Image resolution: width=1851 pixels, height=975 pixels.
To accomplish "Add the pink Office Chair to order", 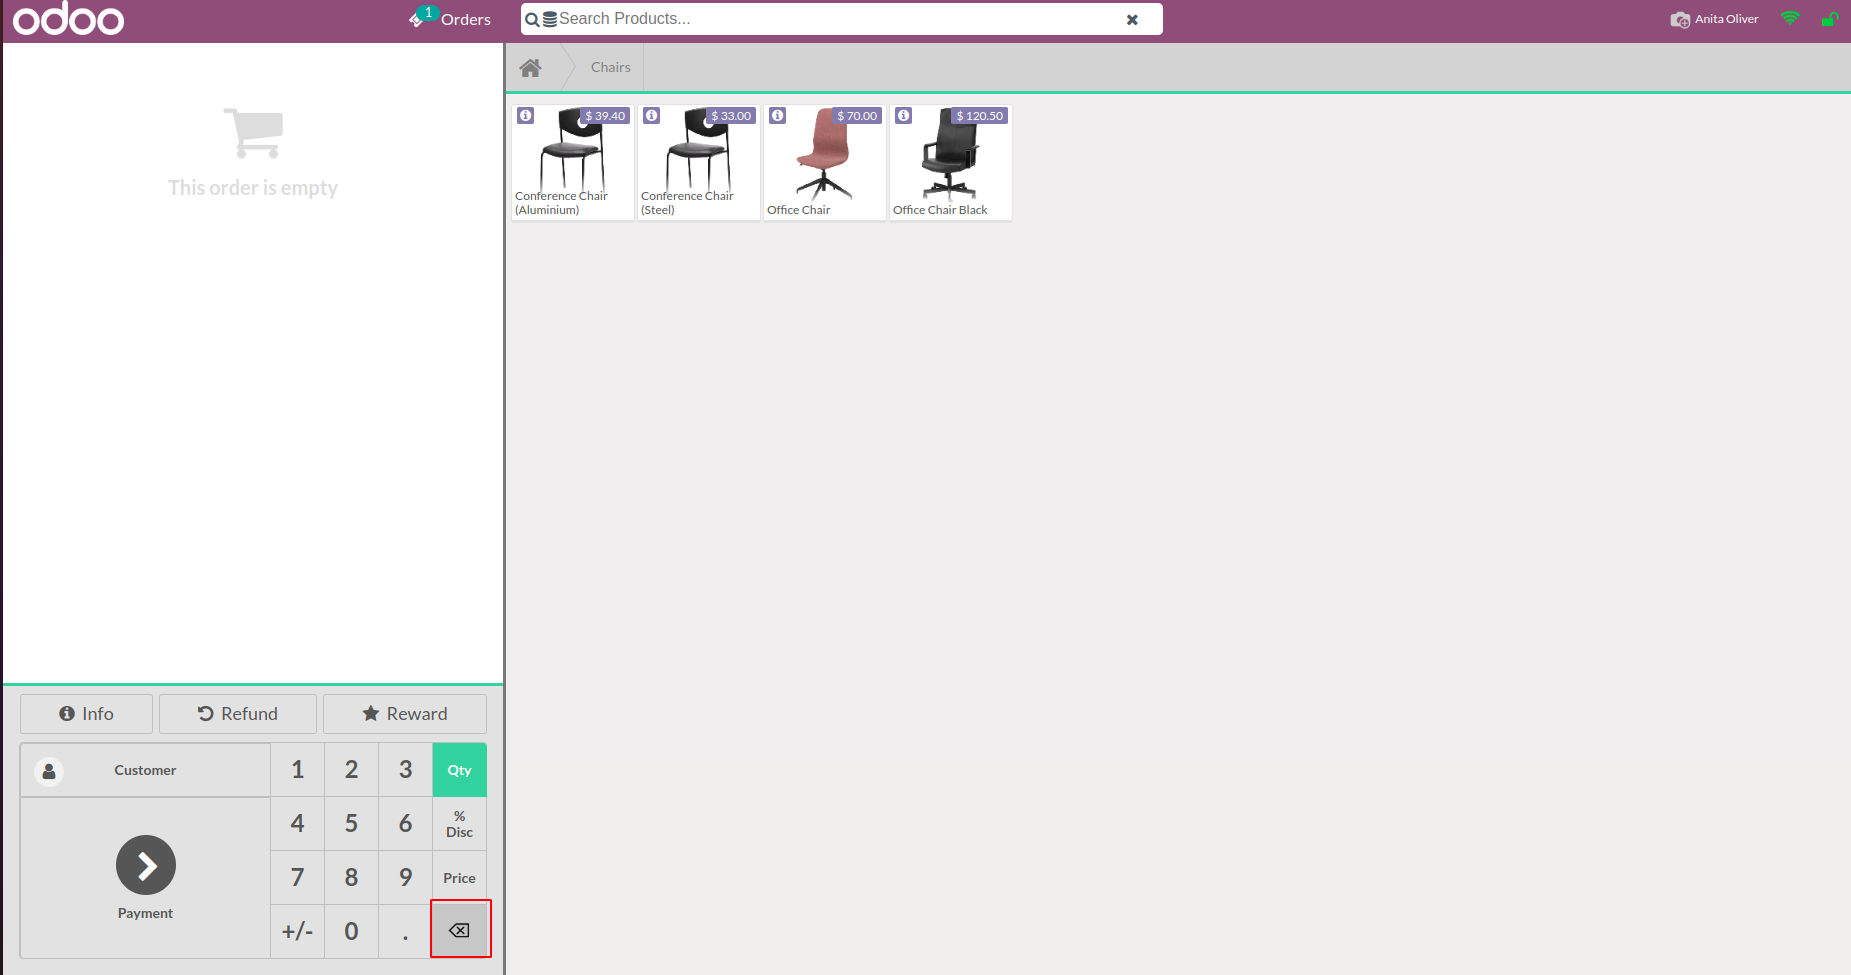I will click(x=825, y=163).
